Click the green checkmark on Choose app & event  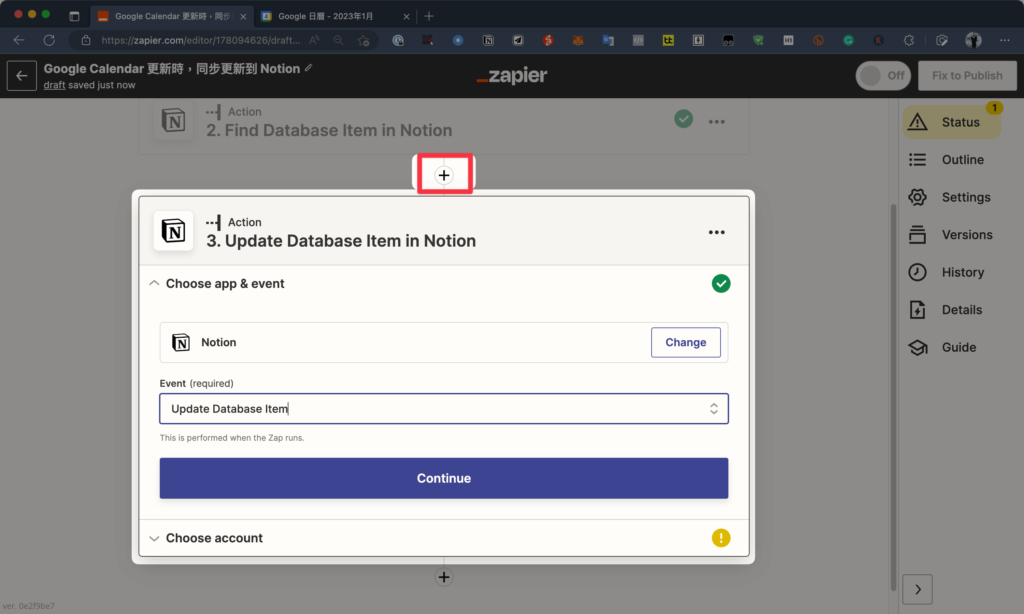pos(721,283)
